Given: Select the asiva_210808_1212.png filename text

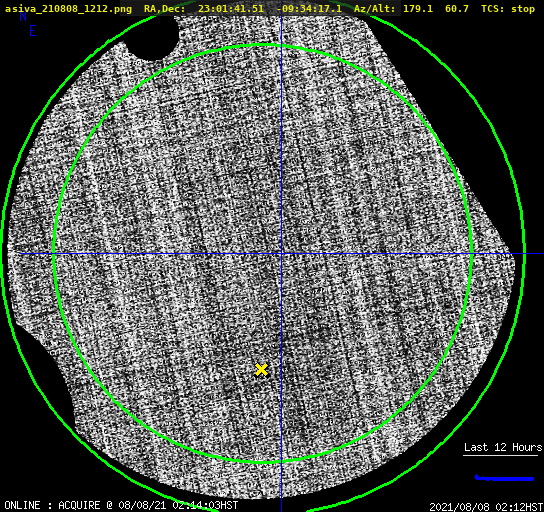Looking at the screenshot, I should (x=68, y=9).
